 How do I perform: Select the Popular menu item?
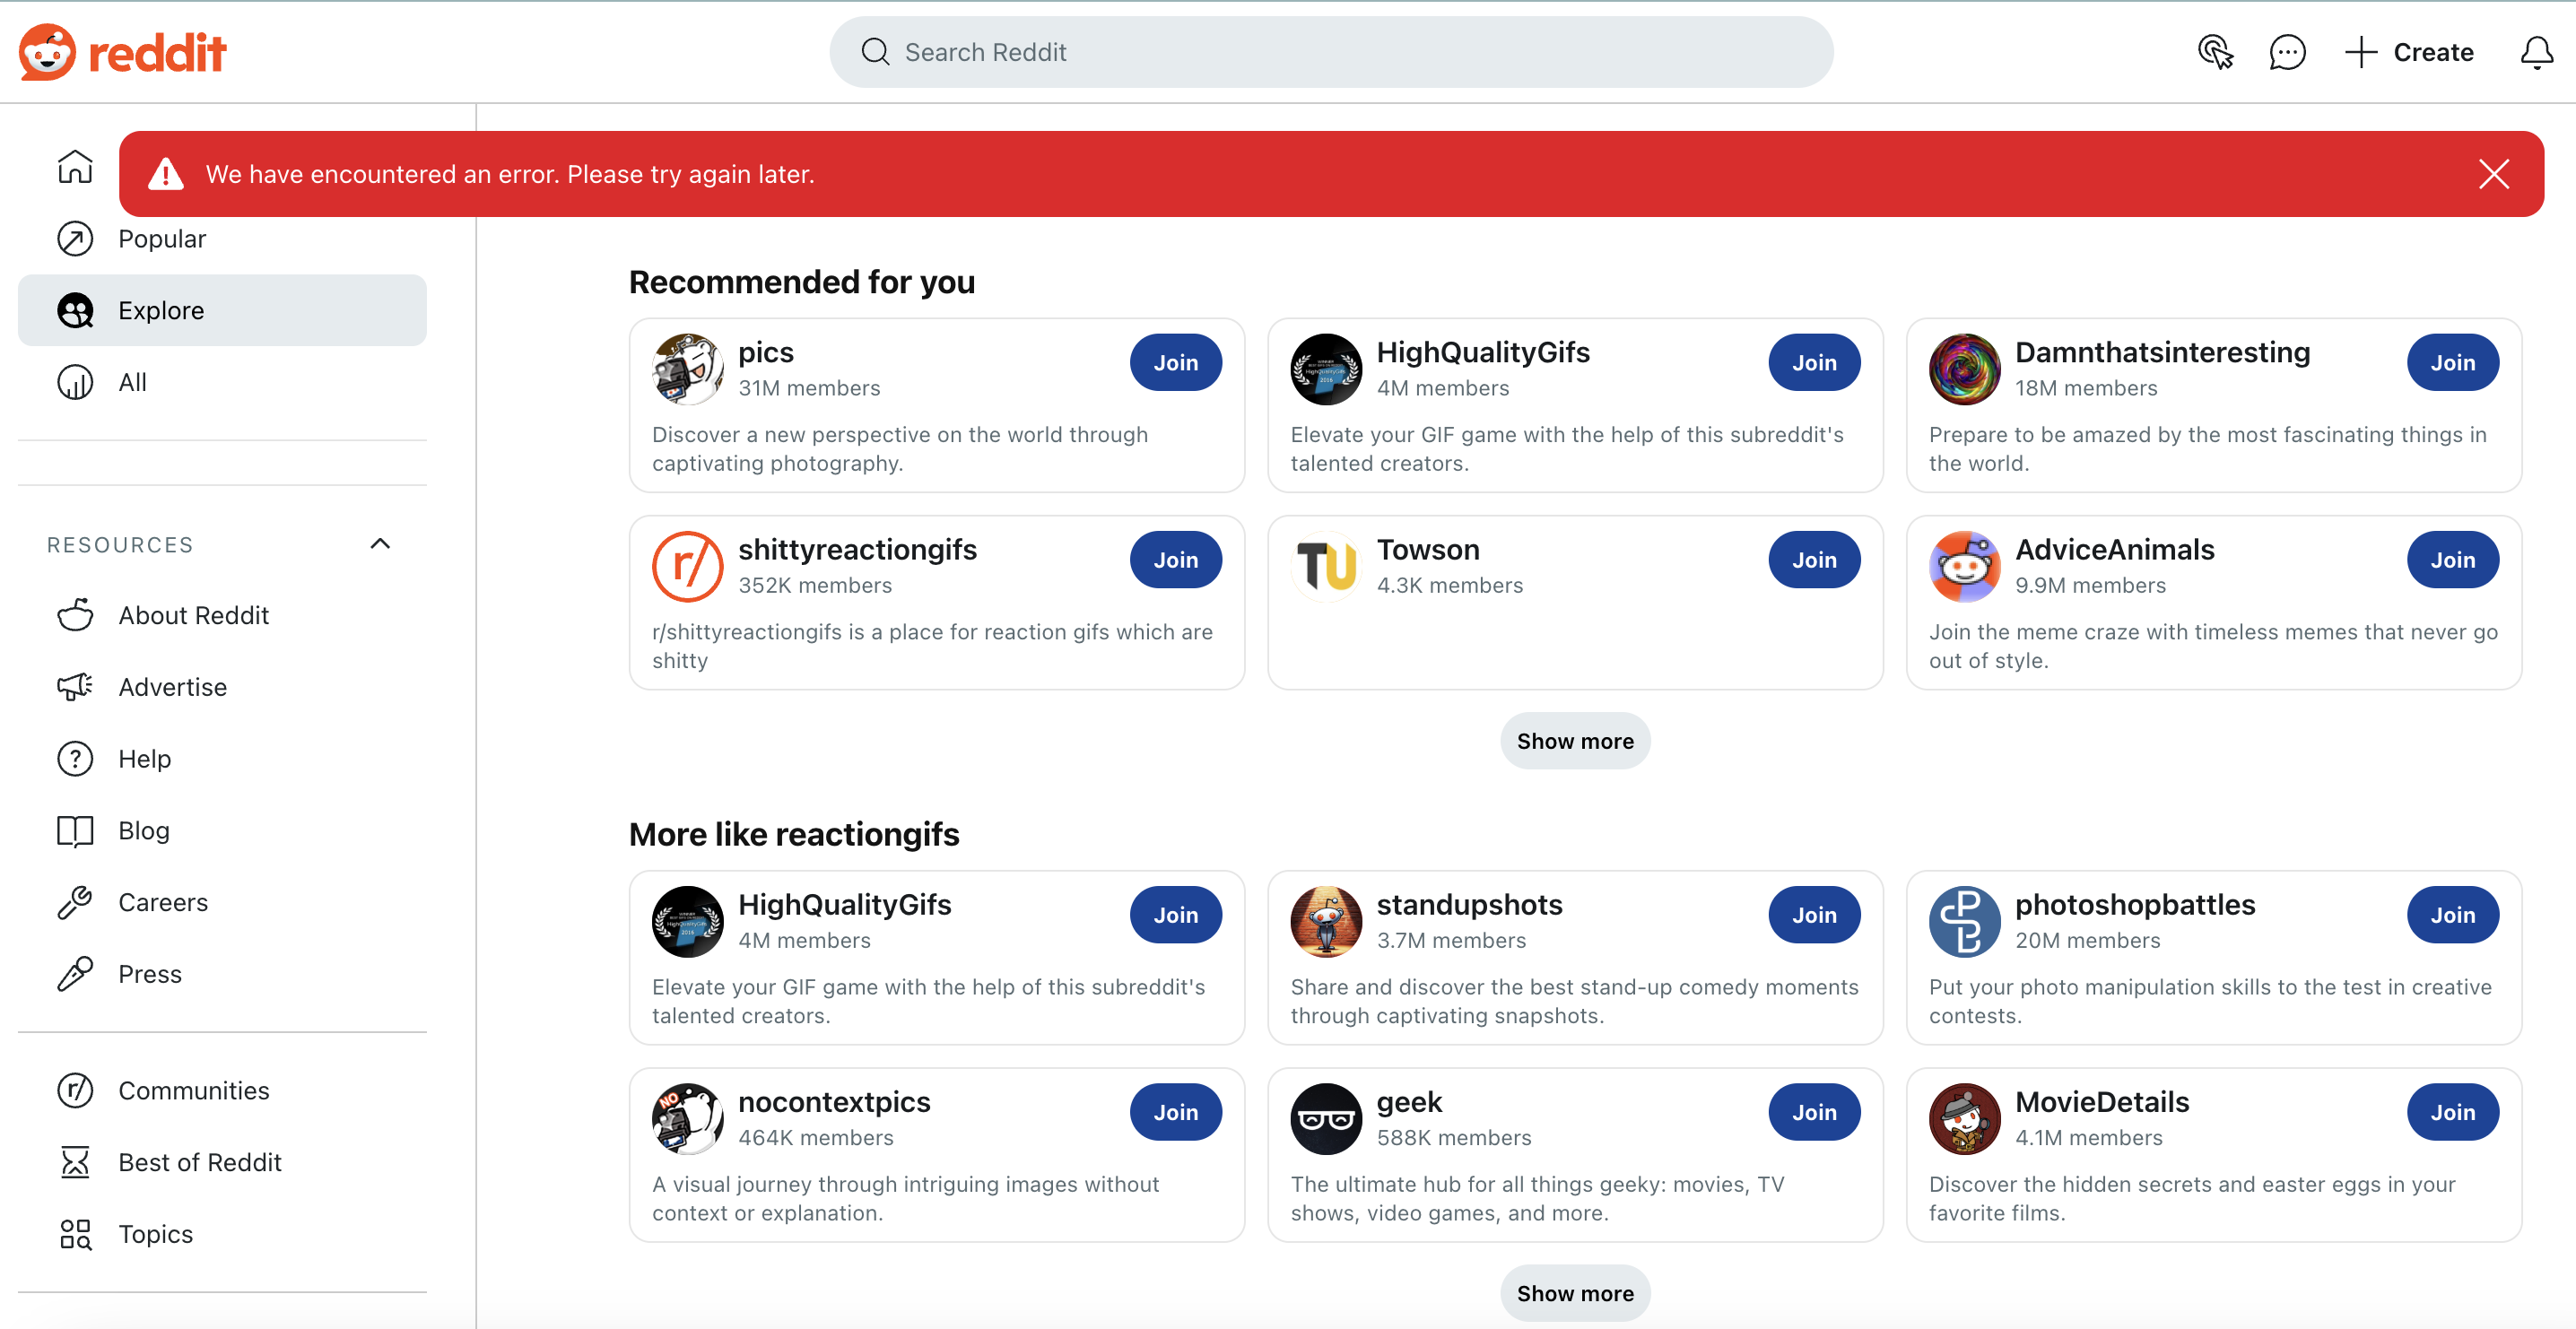pyautogui.click(x=162, y=238)
